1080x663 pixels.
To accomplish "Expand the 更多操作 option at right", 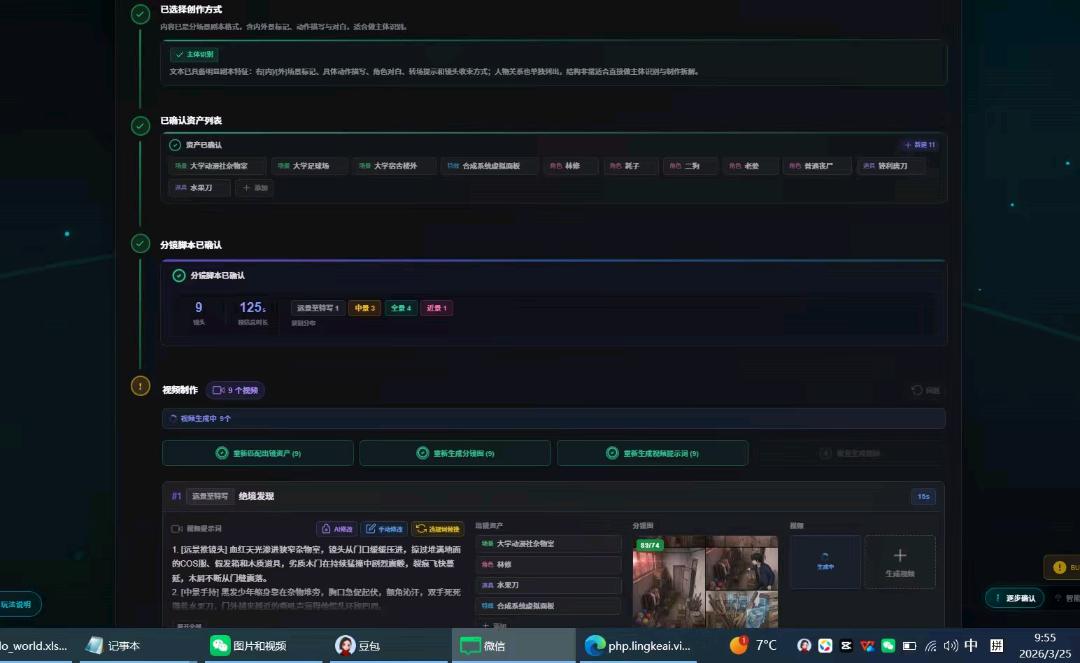I will [1017, 595].
